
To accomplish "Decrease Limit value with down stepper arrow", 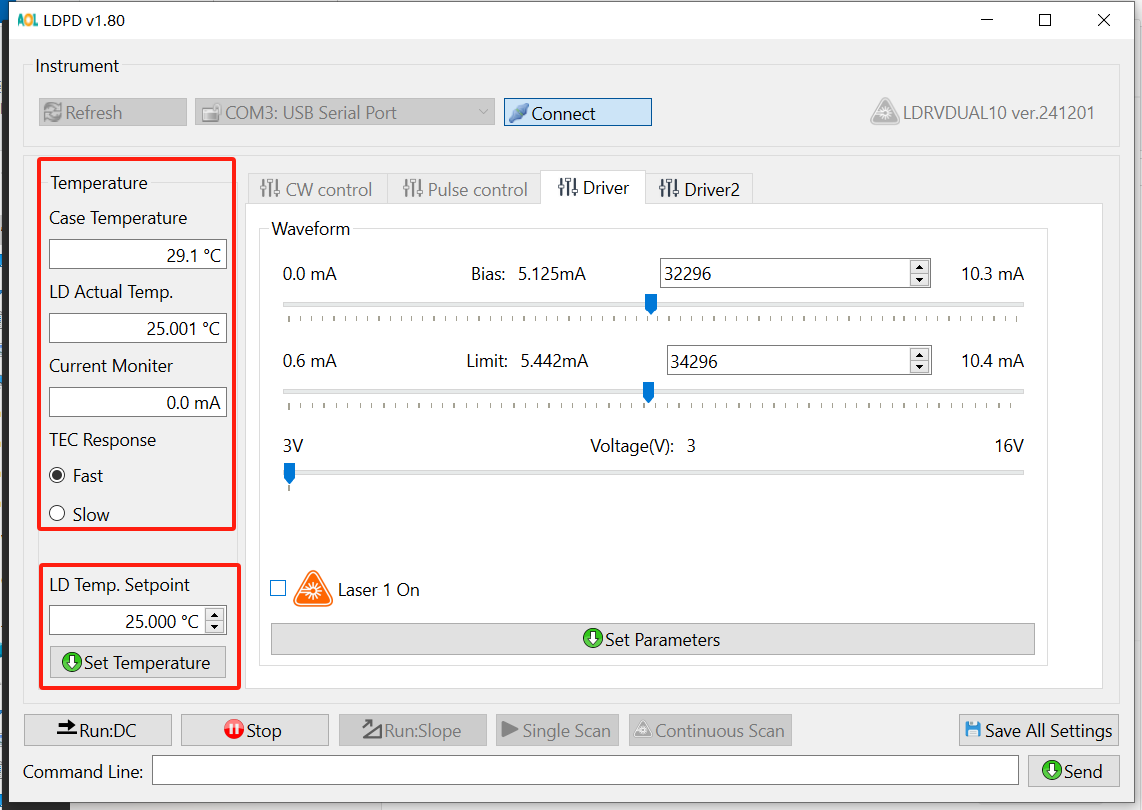I will (920, 367).
